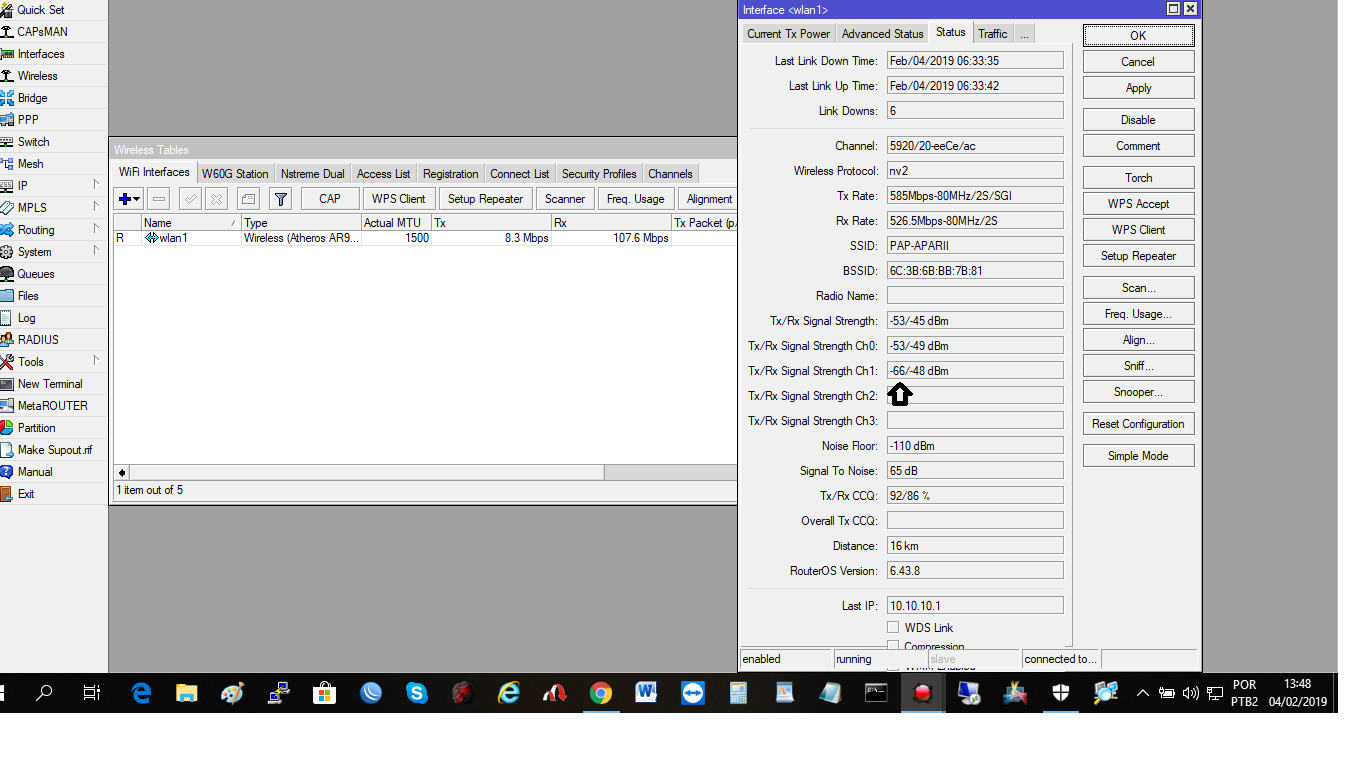Open Google Chrome from the taskbar
This screenshot has height=768, width=1366.
(600, 693)
